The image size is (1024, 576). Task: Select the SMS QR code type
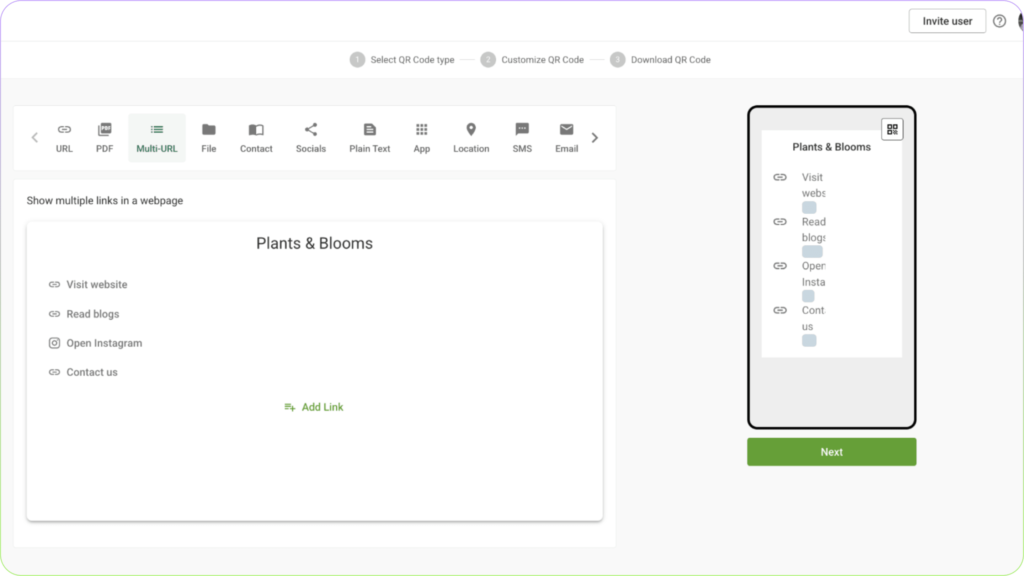pyautogui.click(x=521, y=137)
